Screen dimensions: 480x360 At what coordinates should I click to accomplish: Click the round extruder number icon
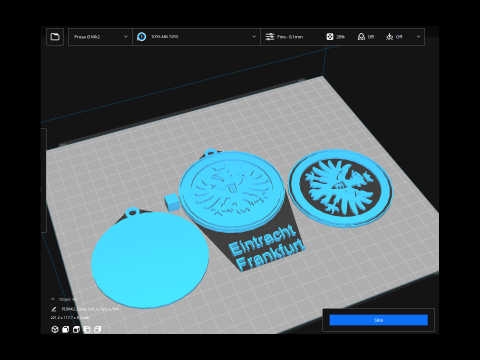pos(142,37)
